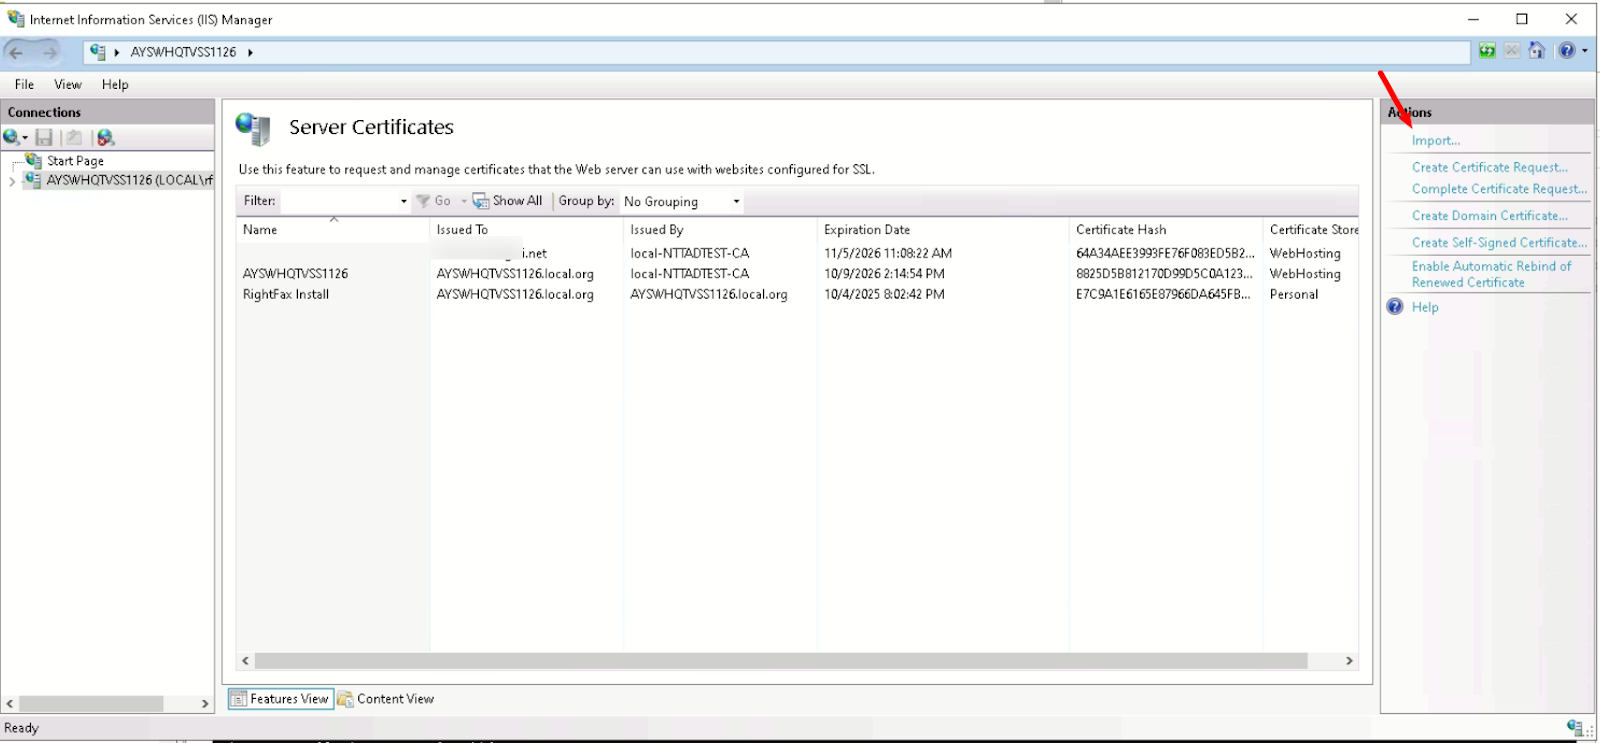Click Create Domain Certificate...
Screen dimensions: 1600x743
1490,216
